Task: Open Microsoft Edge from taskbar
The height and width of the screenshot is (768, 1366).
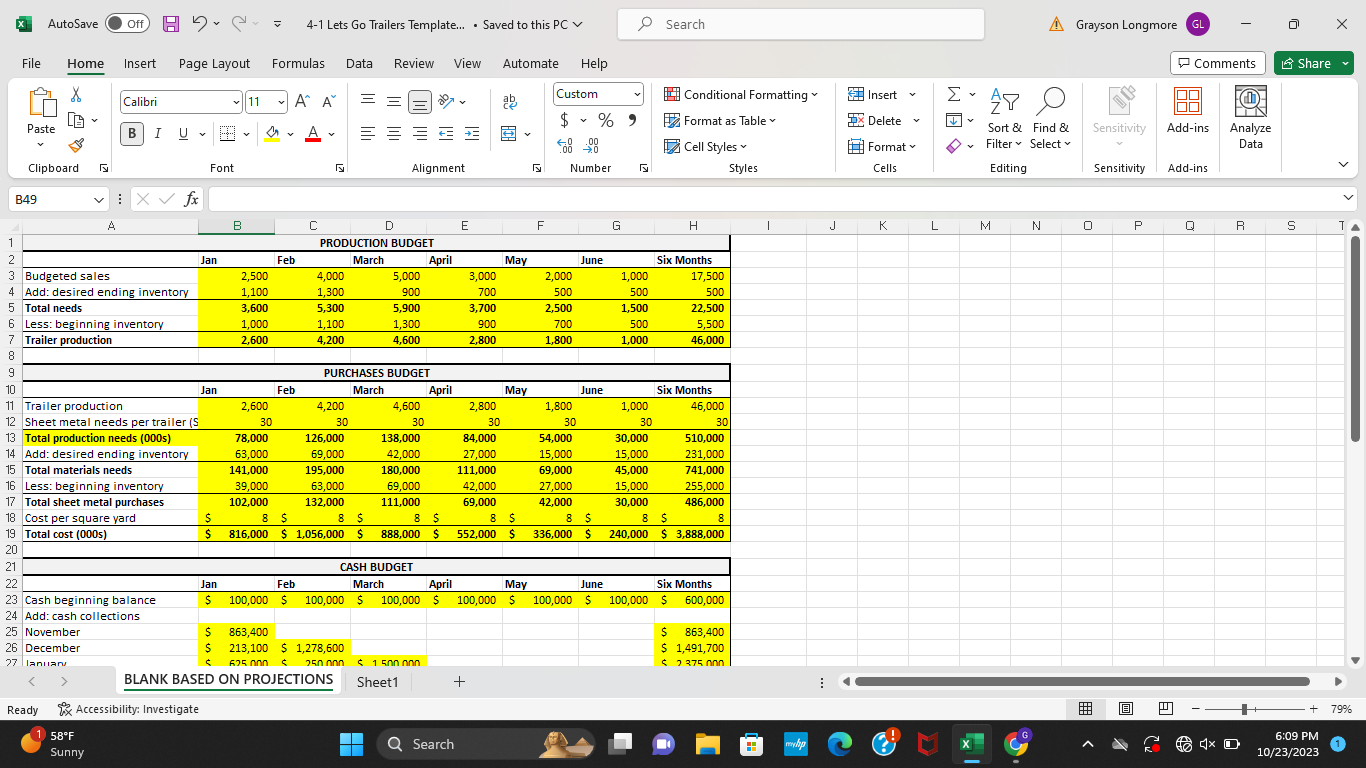Action: click(x=840, y=744)
